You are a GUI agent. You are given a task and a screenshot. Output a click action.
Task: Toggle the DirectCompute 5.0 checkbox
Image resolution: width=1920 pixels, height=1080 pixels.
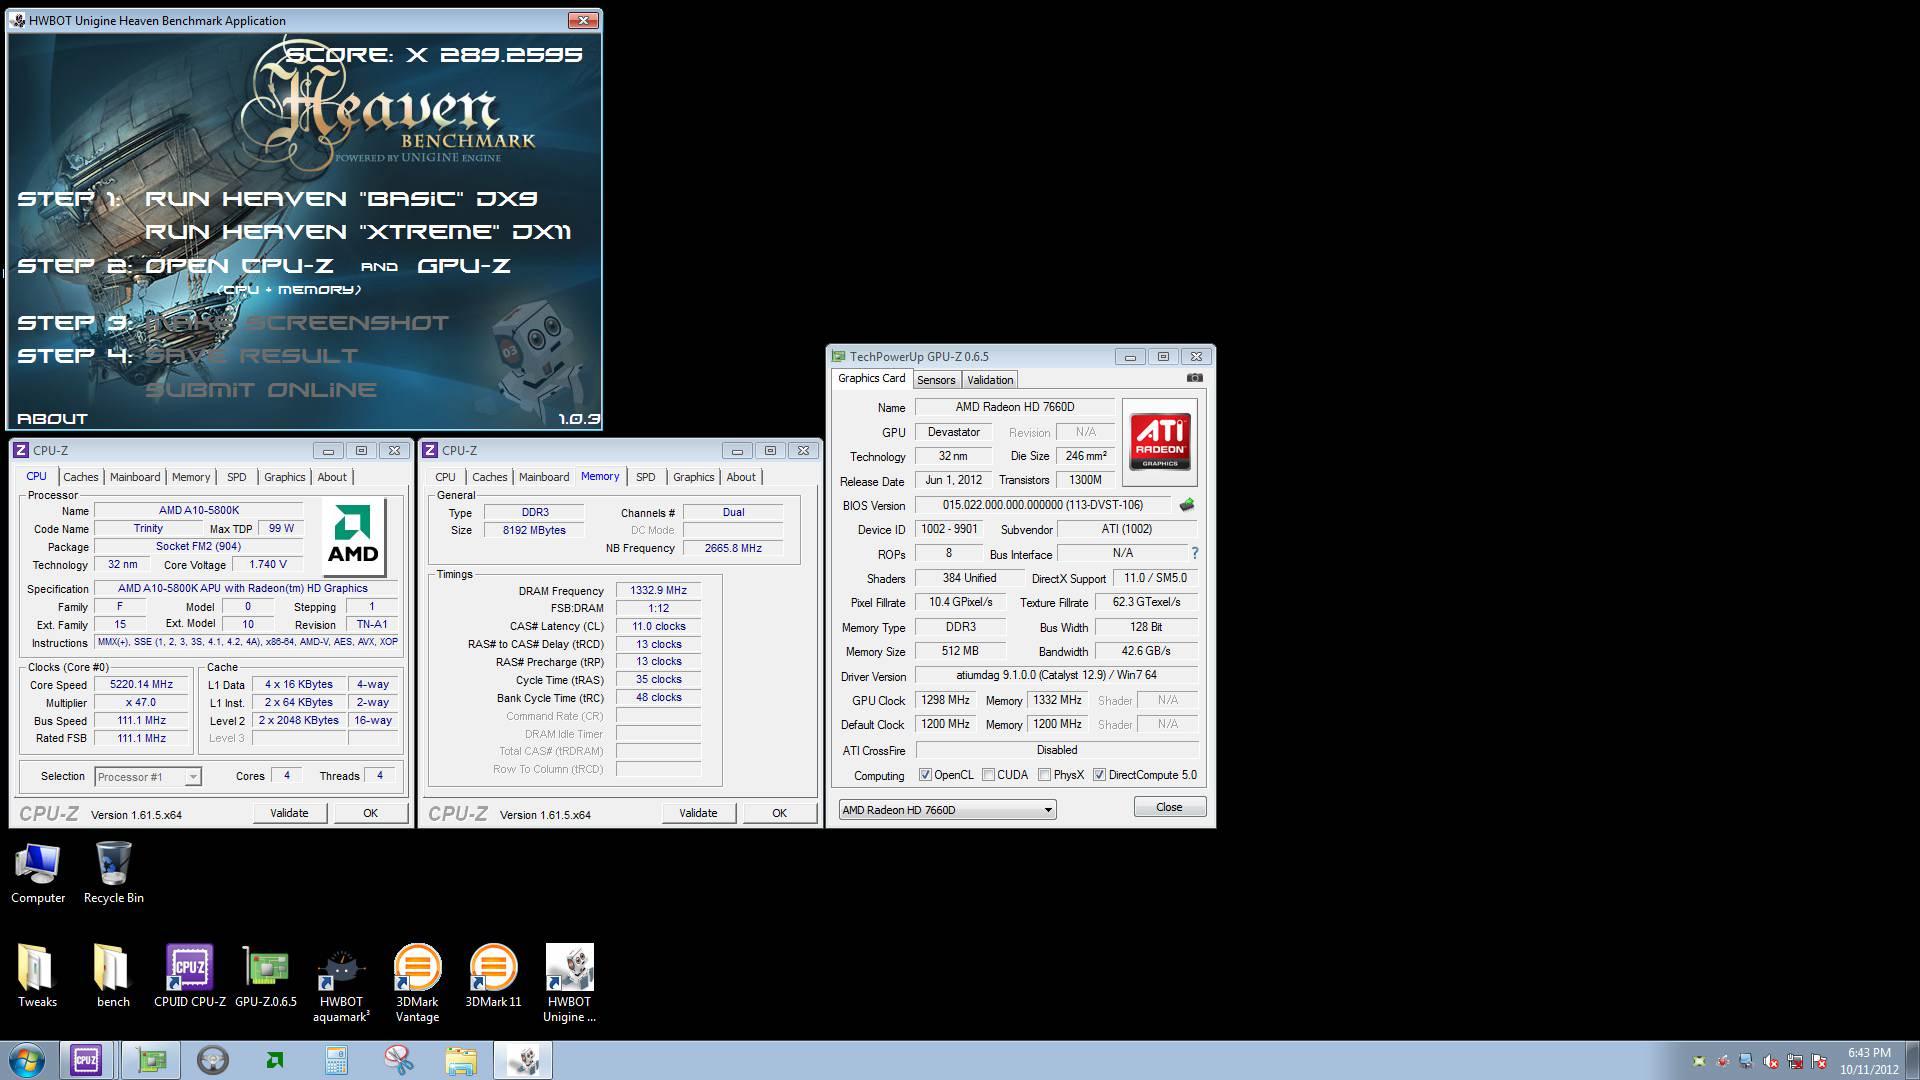point(1099,775)
